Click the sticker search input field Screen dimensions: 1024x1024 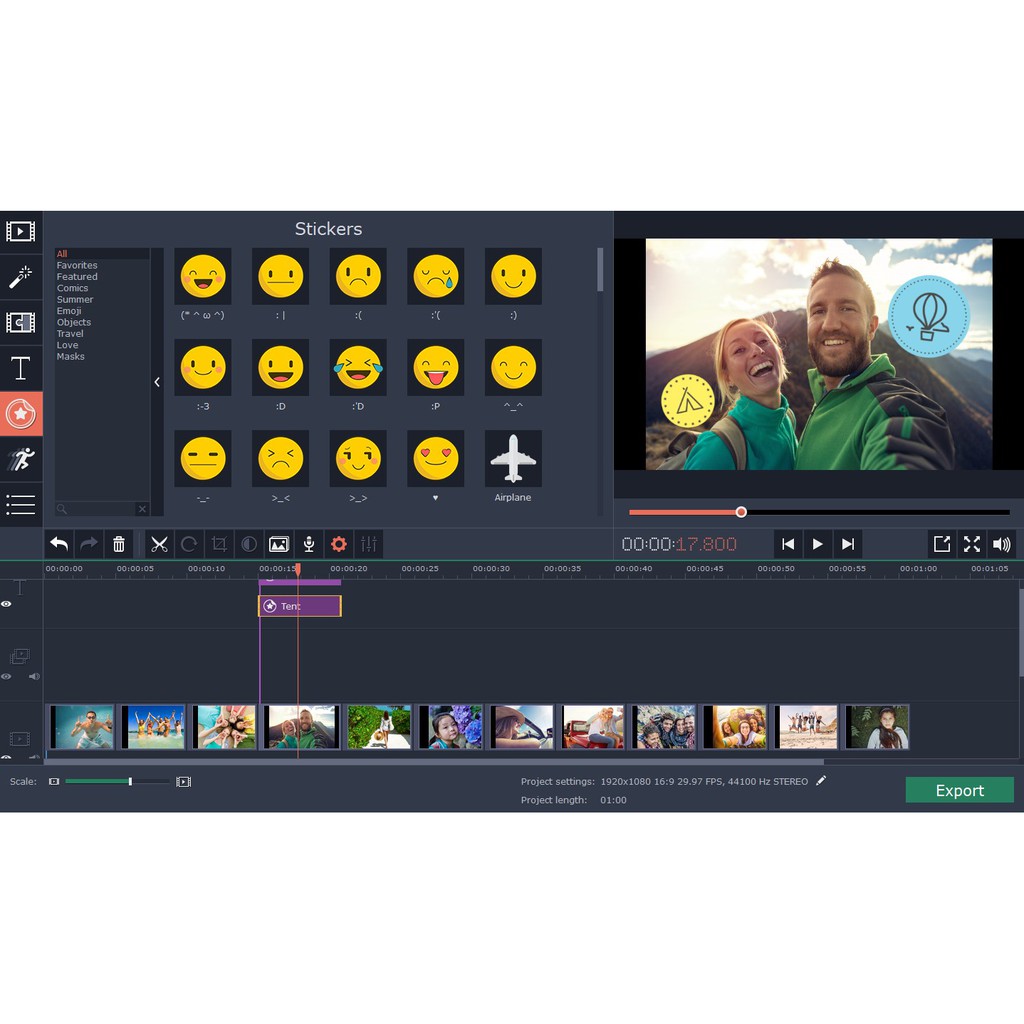coord(95,509)
